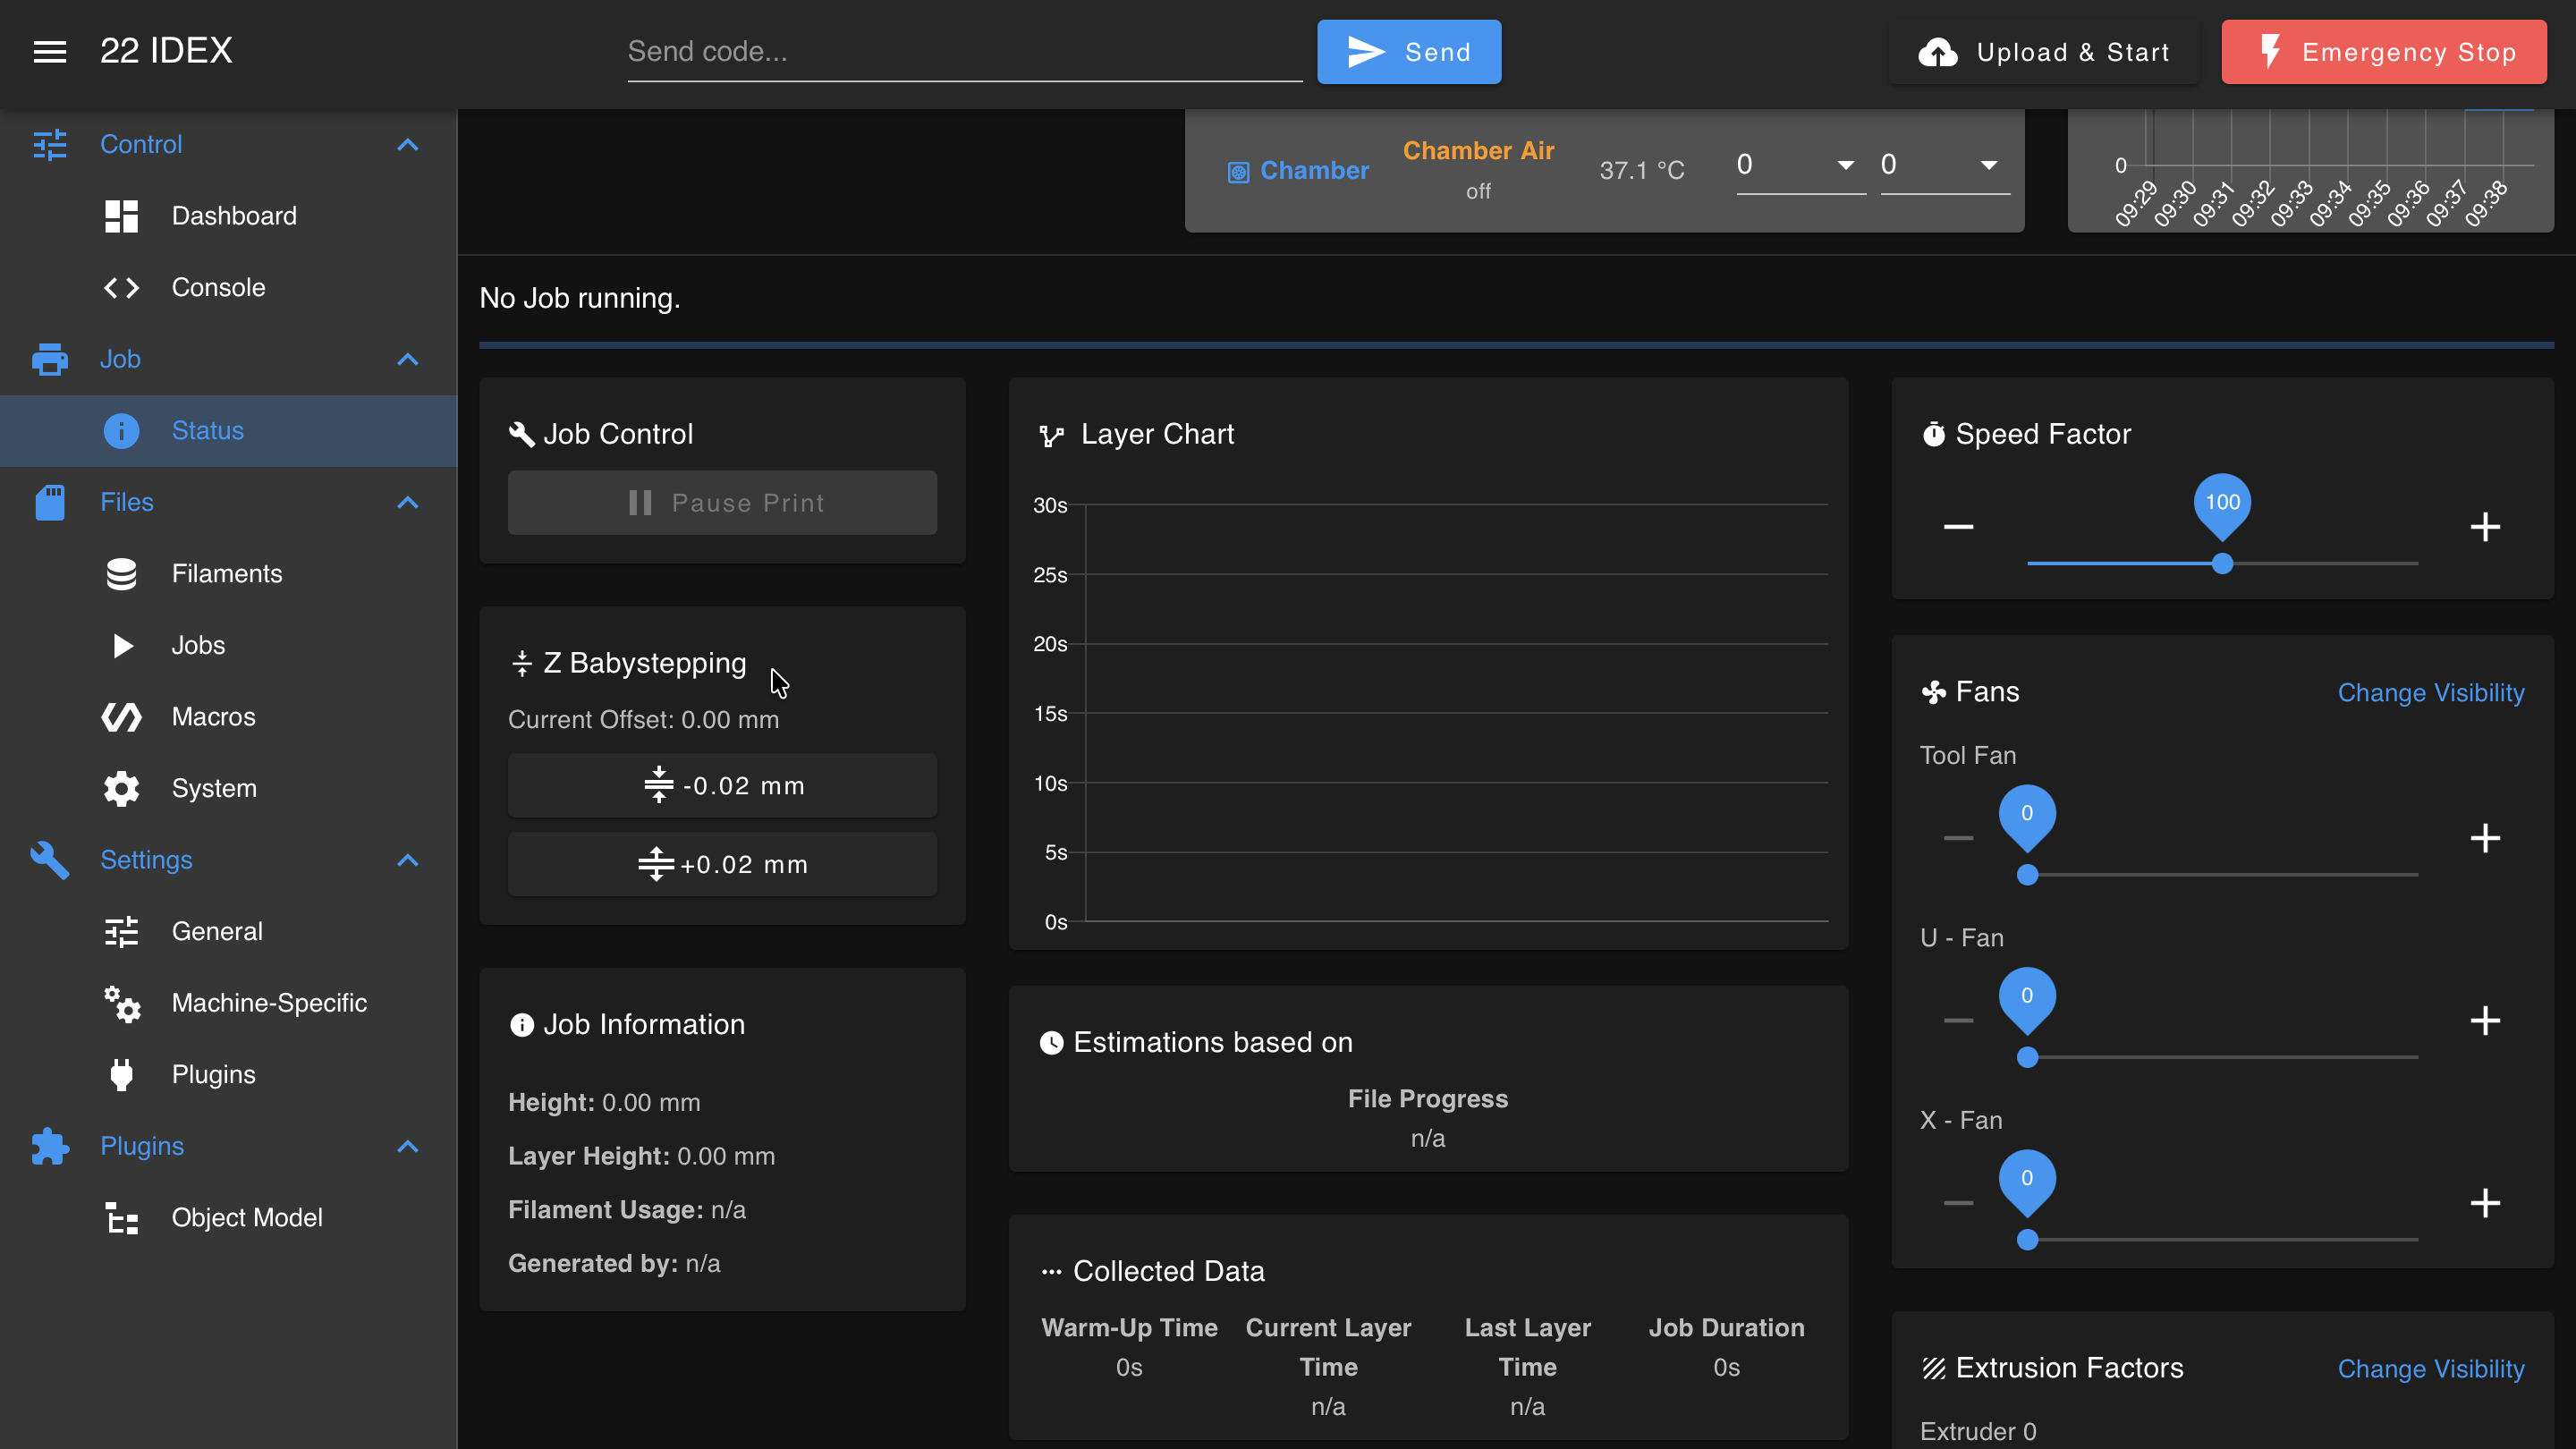Click the Tool Fan slider handle
2576x1449 pixels.
[2027, 875]
